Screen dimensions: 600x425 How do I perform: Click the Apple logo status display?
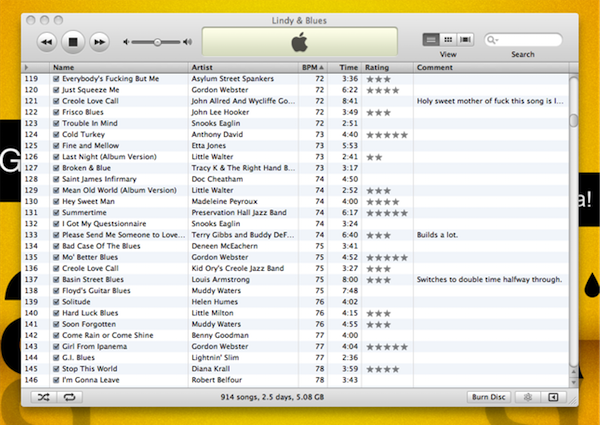300,41
